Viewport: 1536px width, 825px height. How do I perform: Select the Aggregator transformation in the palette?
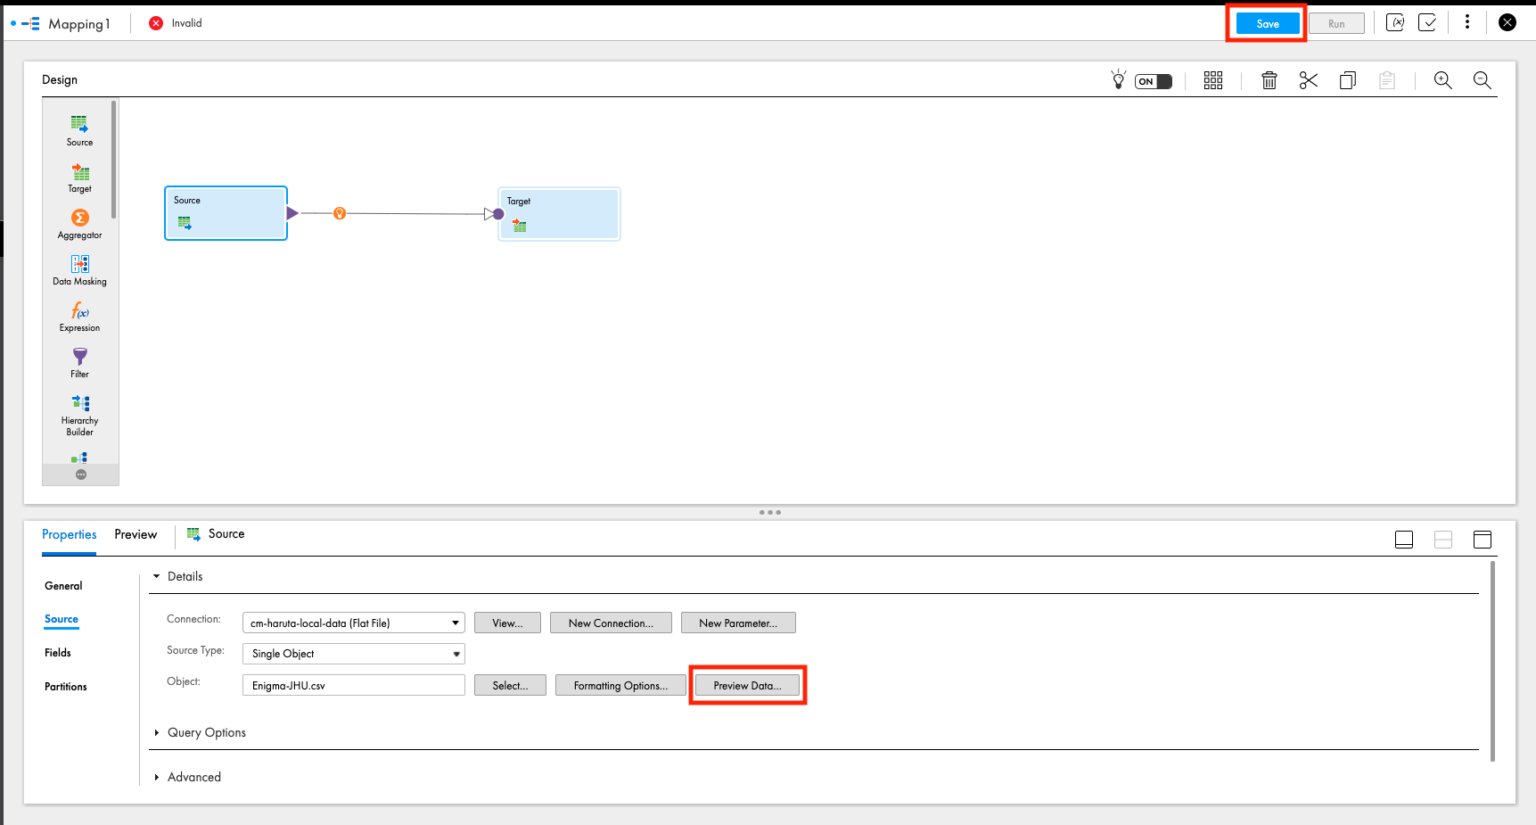(79, 224)
